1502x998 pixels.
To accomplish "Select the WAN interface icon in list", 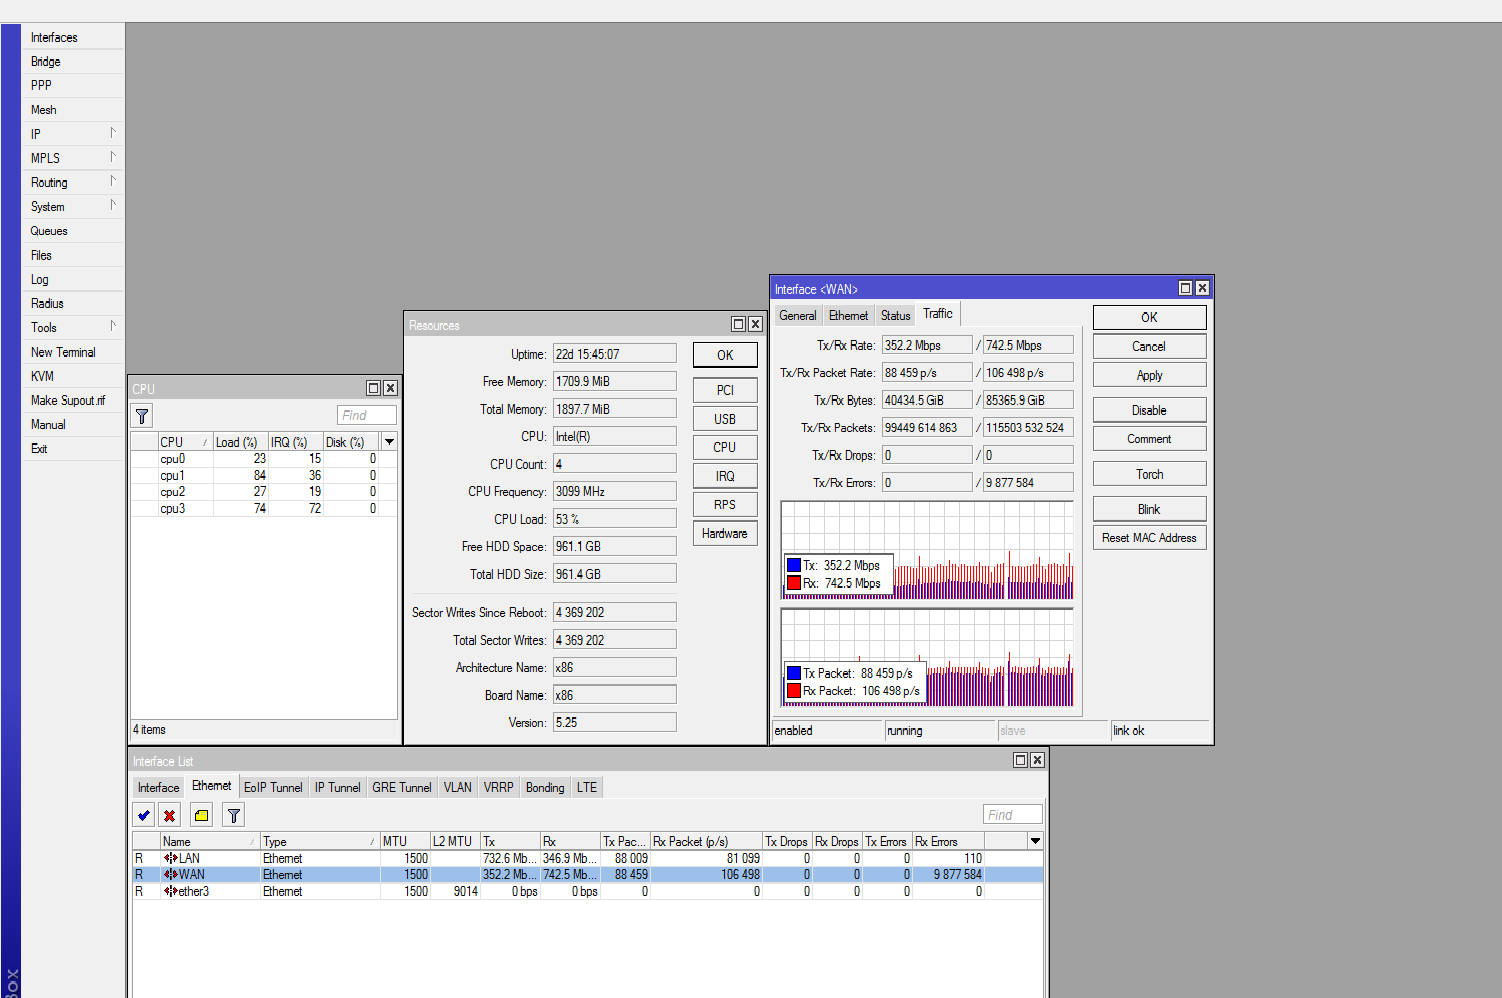I will pos(171,874).
